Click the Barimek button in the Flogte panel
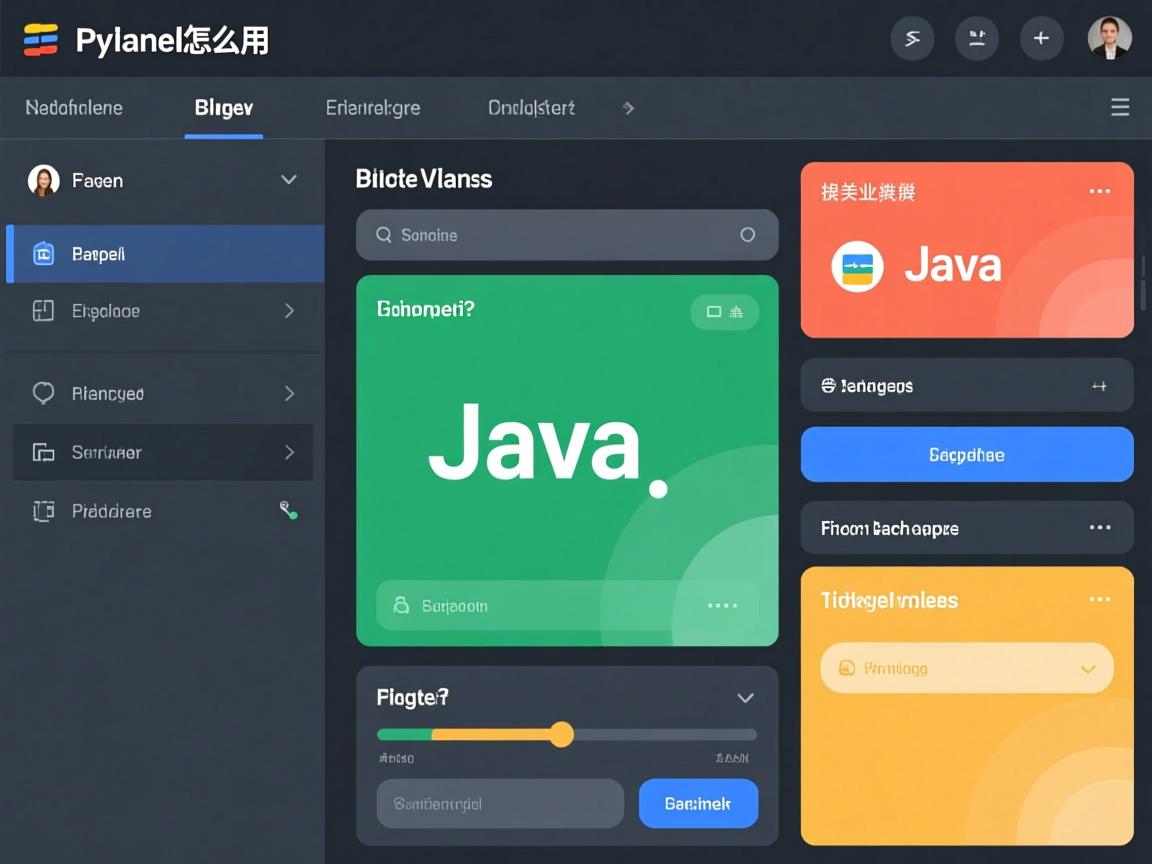This screenshot has height=864, width=1152. click(x=698, y=803)
